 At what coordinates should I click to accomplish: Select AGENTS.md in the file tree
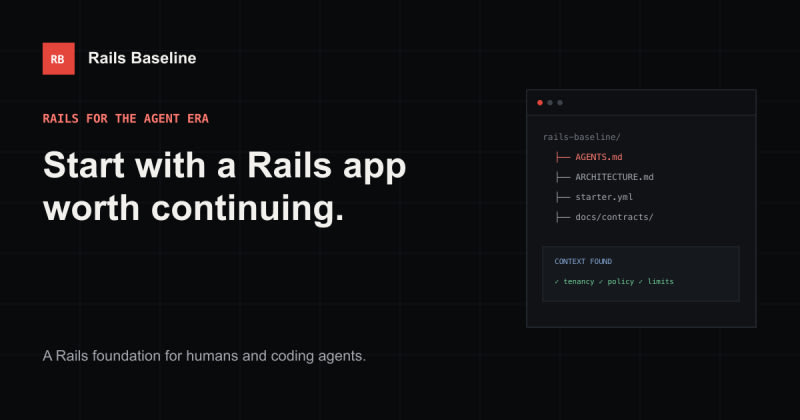coord(599,157)
